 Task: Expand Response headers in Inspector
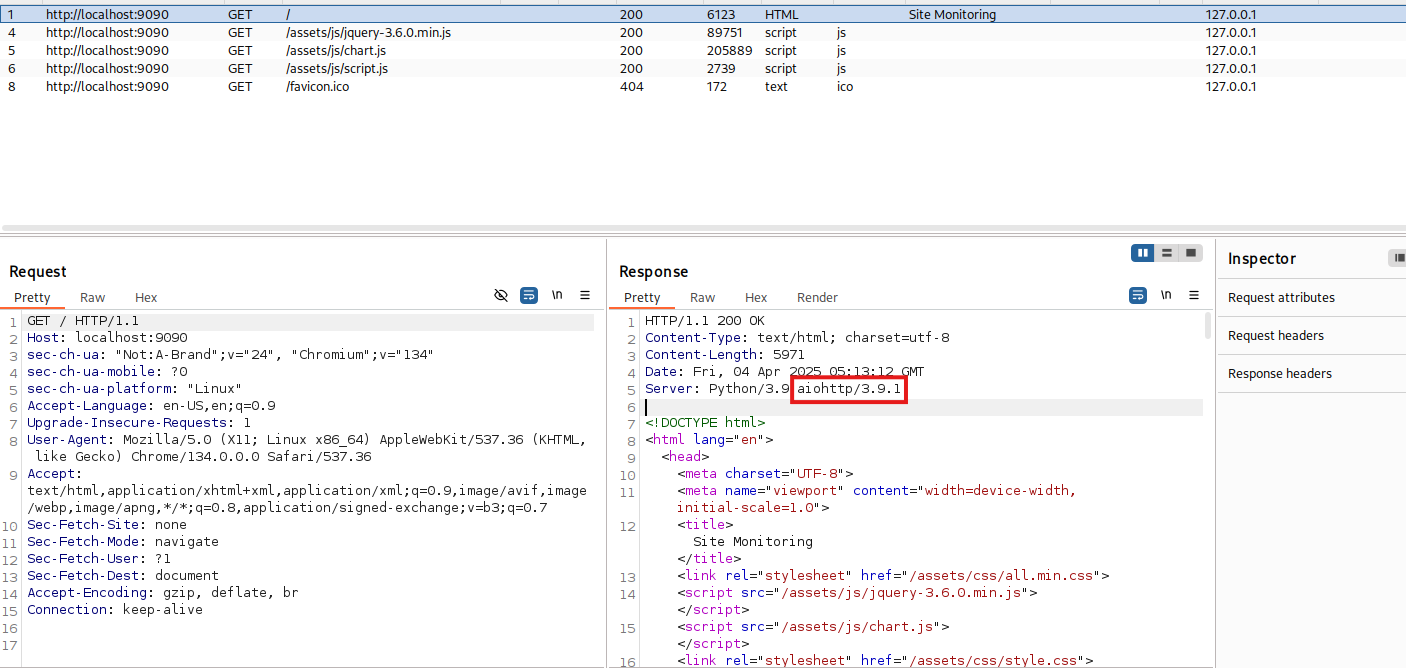(x=1280, y=373)
